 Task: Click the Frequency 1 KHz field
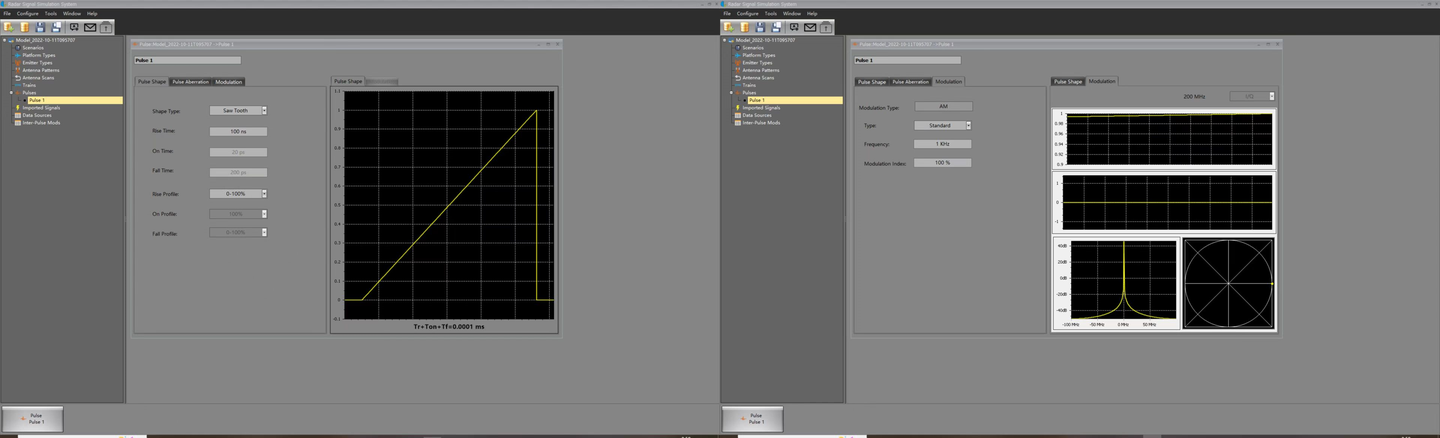pyautogui.click(x=943, y=144)
